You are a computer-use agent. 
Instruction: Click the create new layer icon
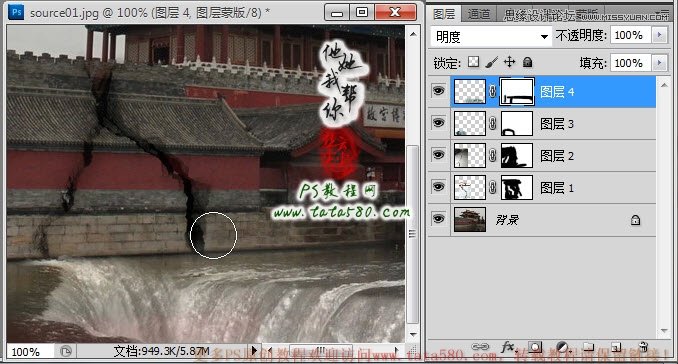tap(616, 347)
